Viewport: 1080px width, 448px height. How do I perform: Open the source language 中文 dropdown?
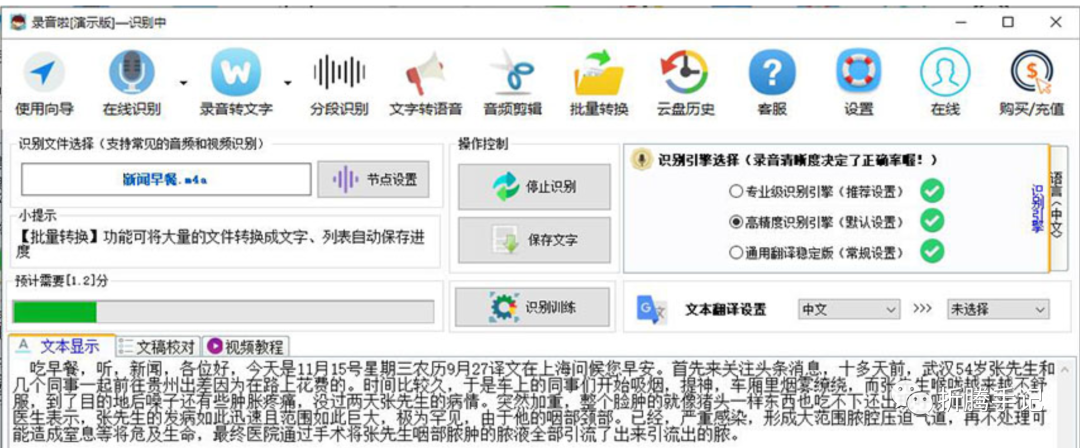point(849,309)
